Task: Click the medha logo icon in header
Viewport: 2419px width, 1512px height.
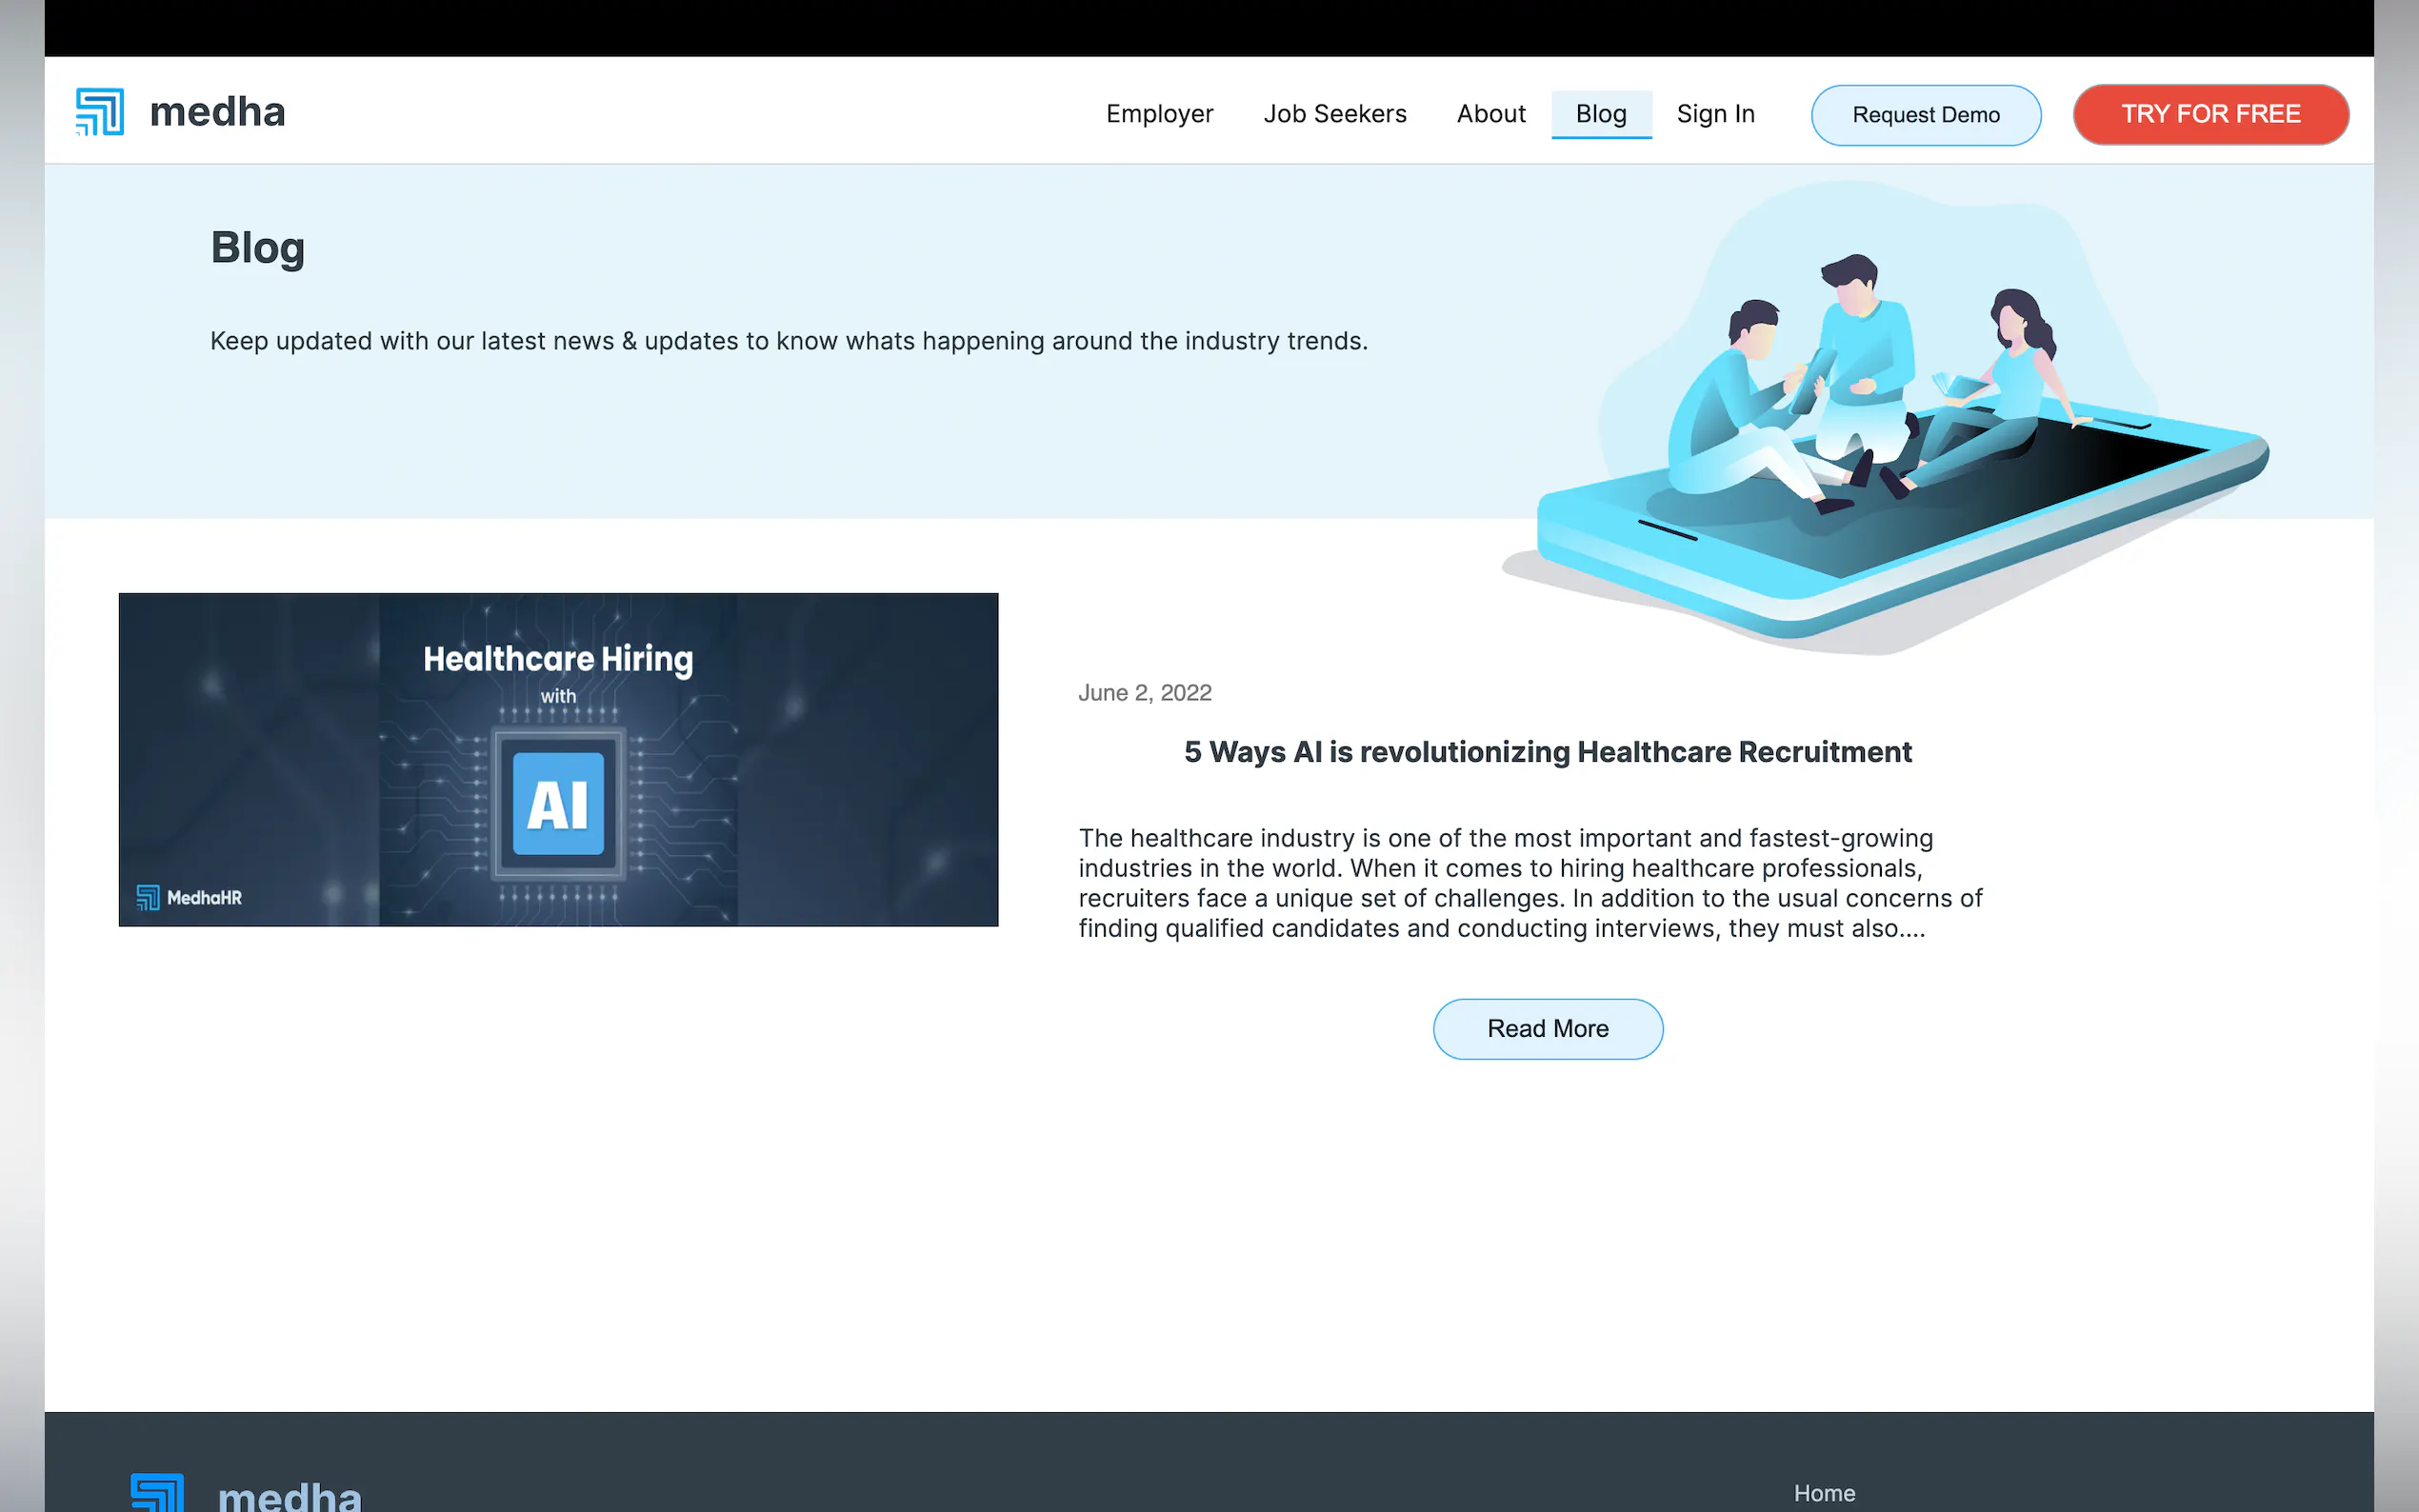Action: (x=100, y=111)
